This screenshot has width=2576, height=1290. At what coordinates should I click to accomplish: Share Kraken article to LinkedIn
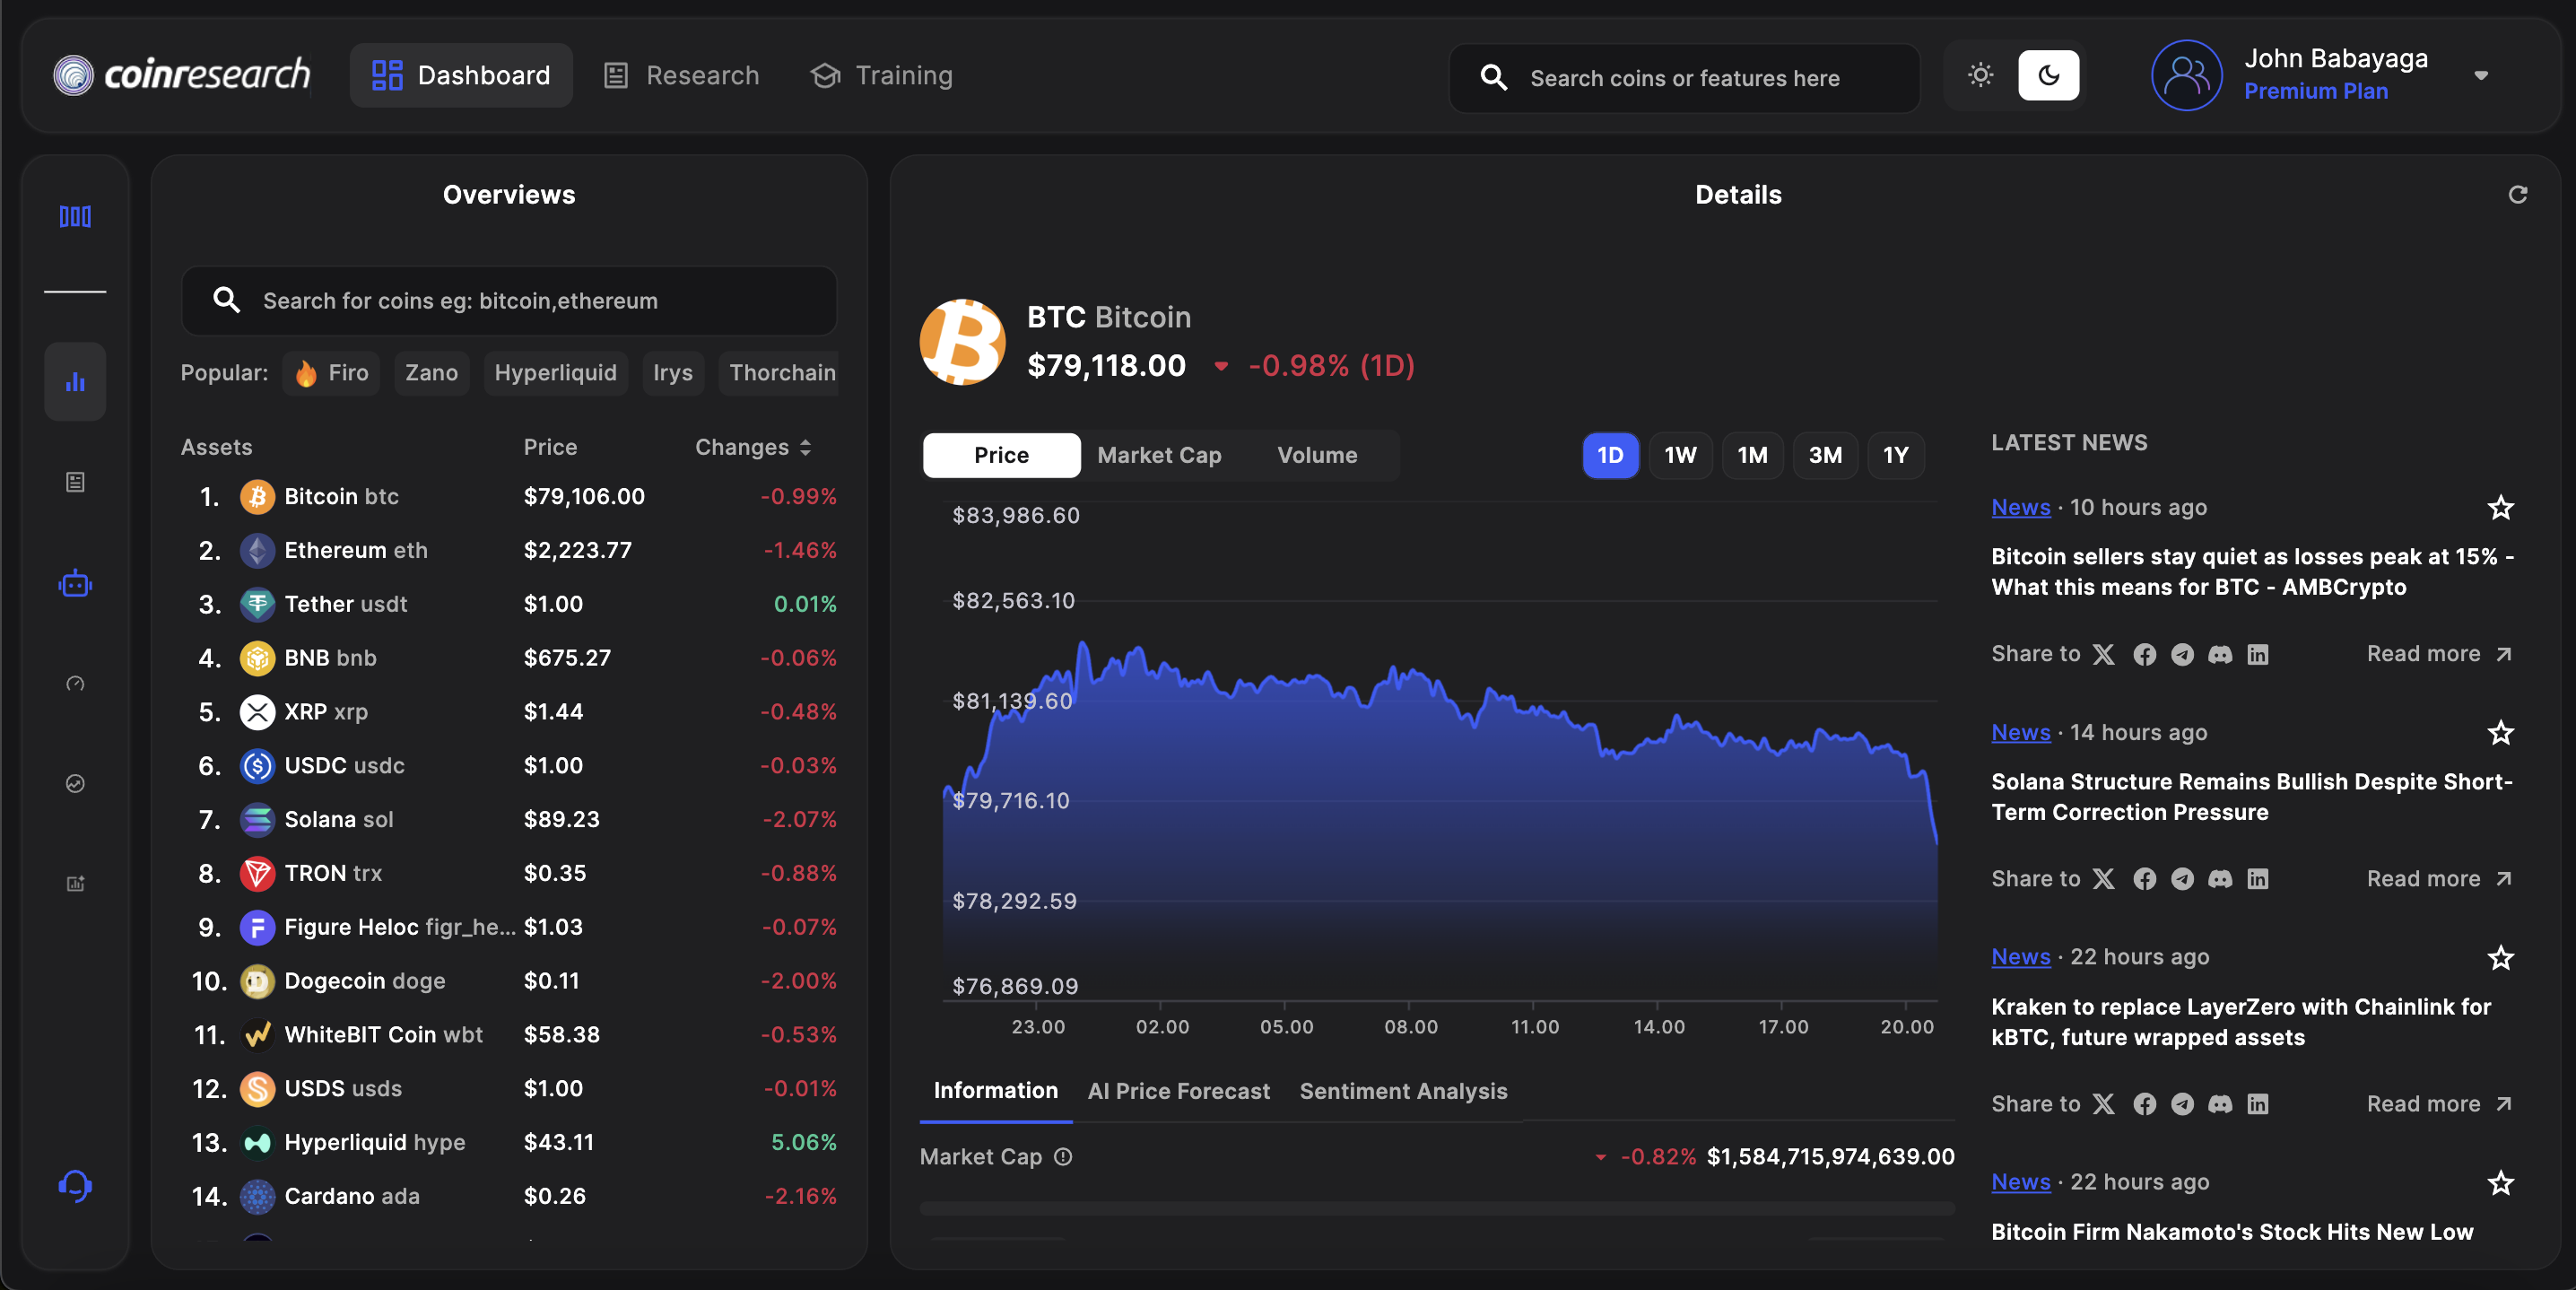coord(2257,1104)
